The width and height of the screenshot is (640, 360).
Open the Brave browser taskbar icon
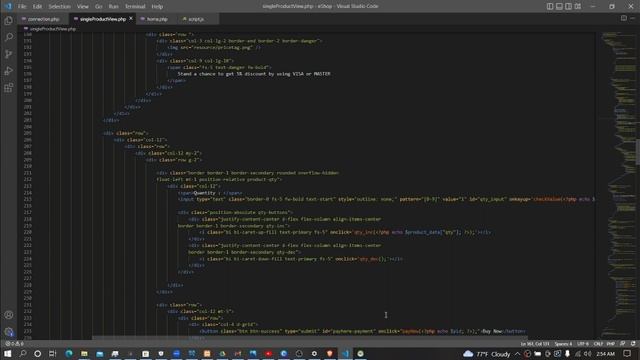click(x=330, y=353)
